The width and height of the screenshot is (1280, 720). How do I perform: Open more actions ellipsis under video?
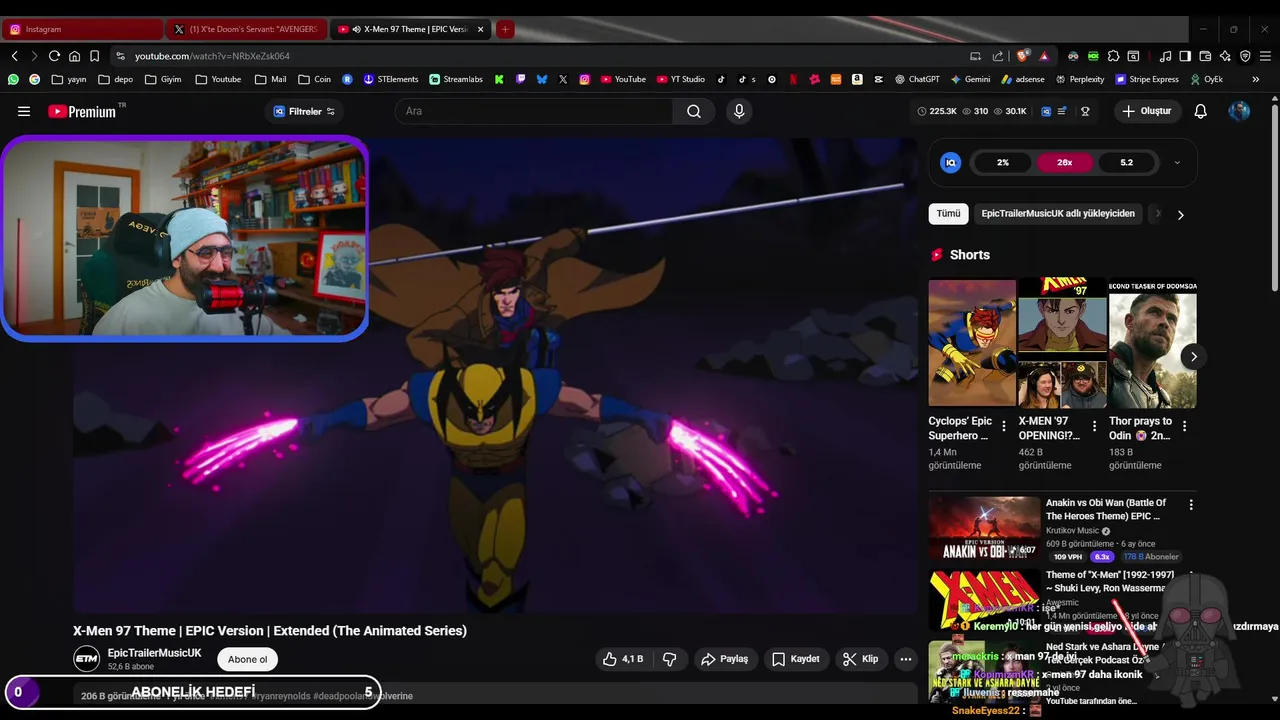tap(906, 659)
